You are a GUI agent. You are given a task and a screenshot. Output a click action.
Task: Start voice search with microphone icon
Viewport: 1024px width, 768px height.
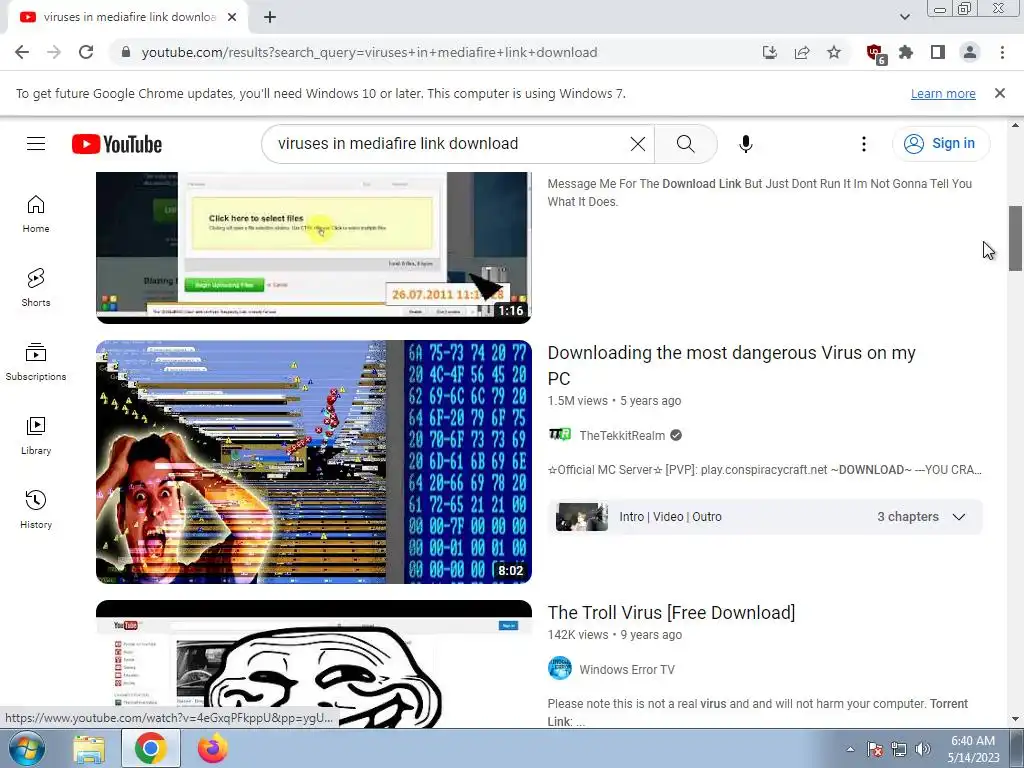(x=746, y=144)
